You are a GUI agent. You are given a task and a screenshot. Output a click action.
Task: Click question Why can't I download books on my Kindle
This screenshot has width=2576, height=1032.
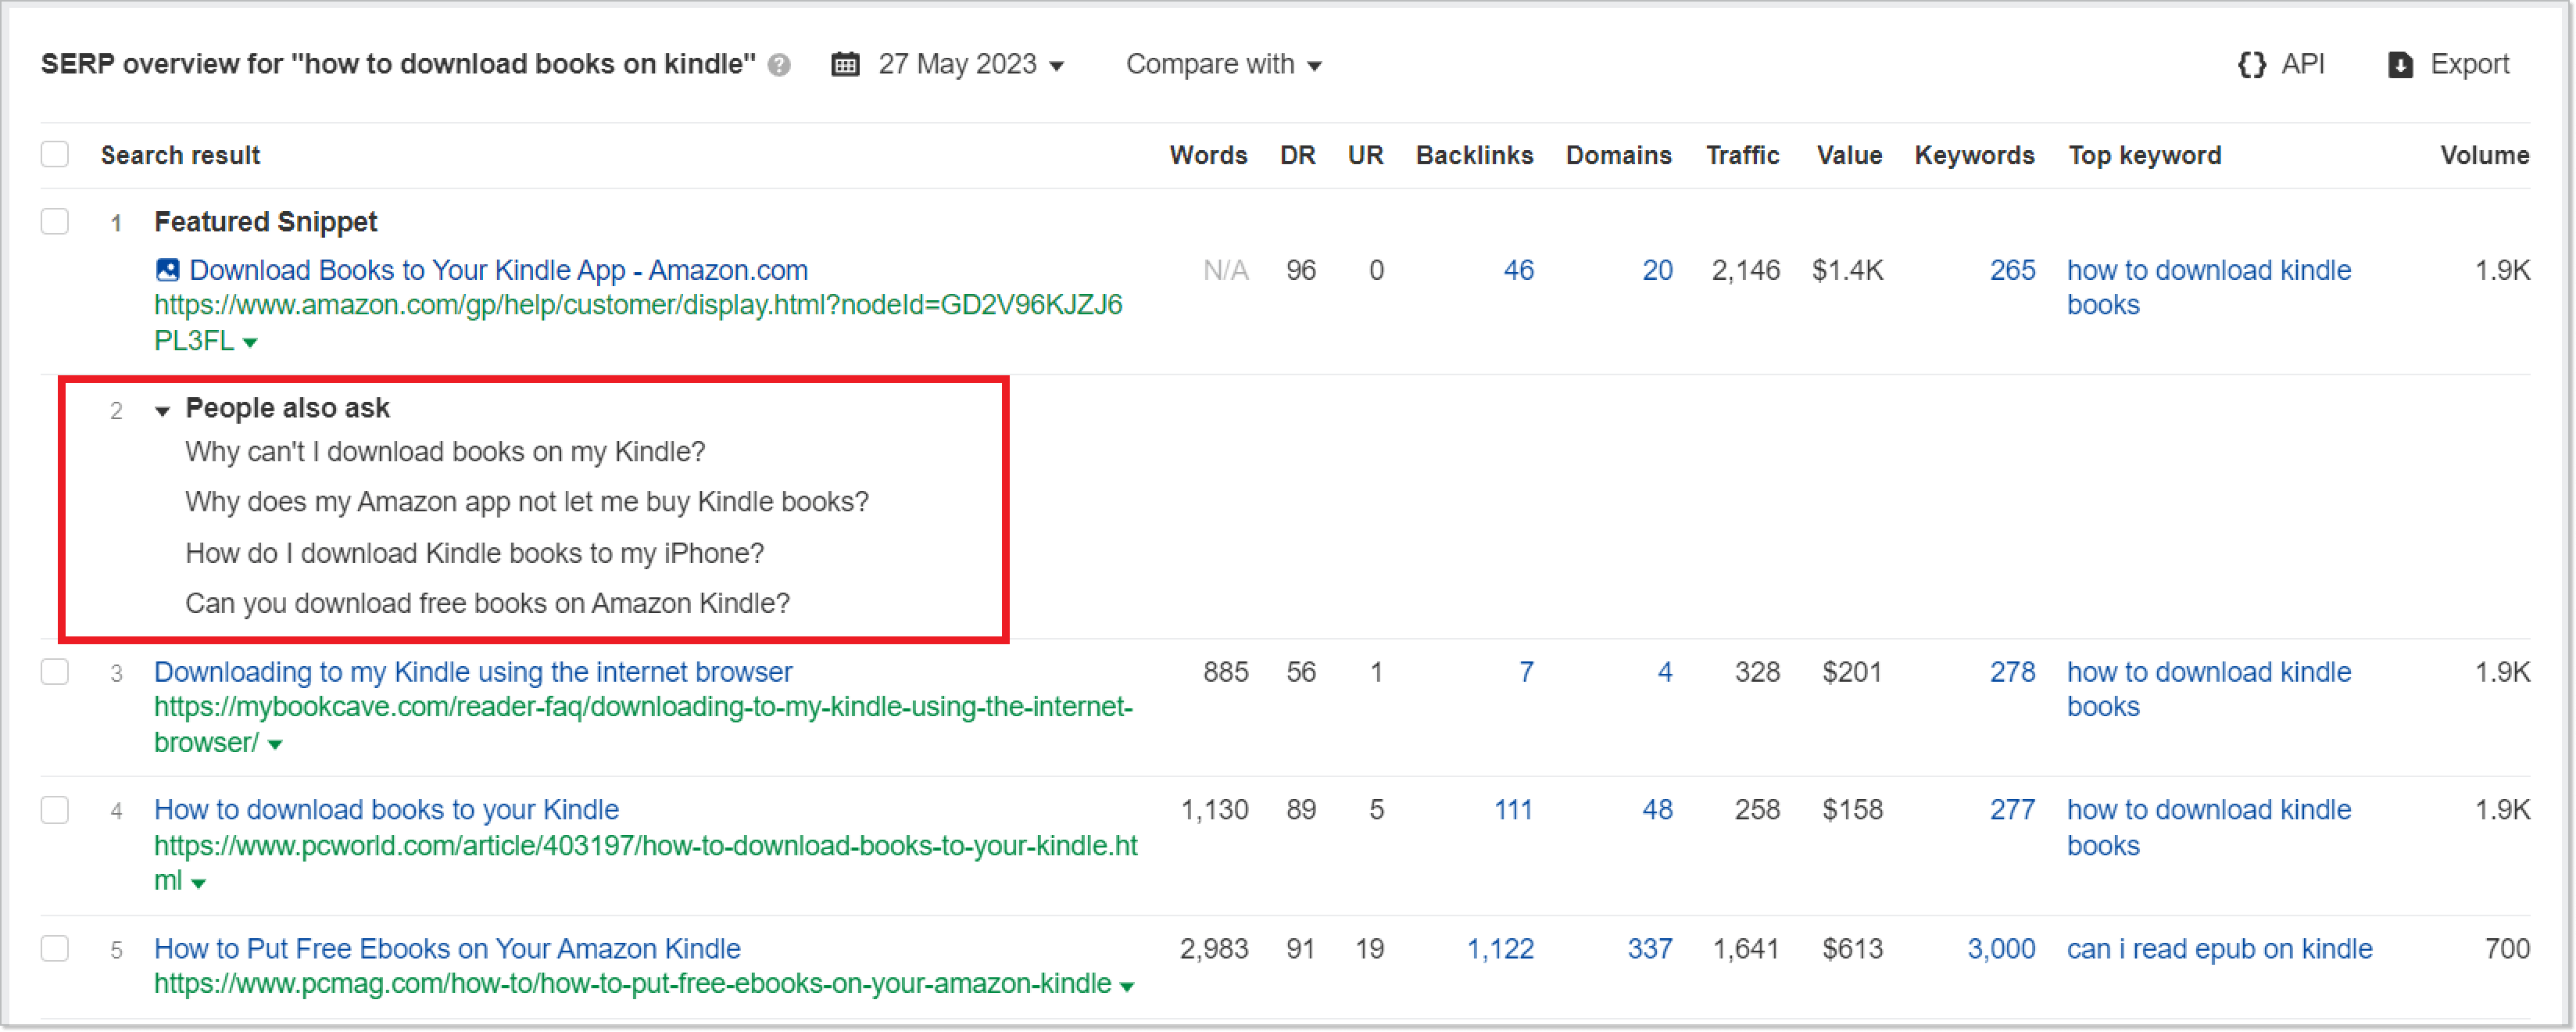(x=445, y=452)
